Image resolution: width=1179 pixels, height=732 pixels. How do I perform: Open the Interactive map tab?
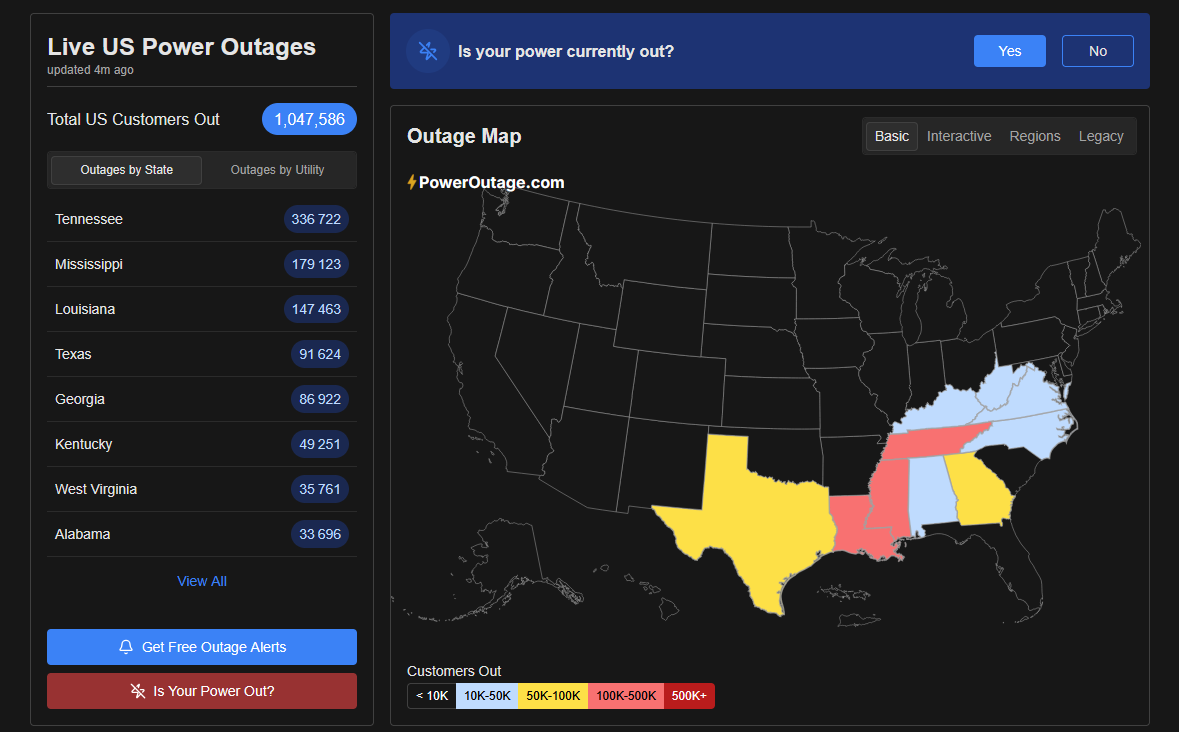click(x=958, y=136)
